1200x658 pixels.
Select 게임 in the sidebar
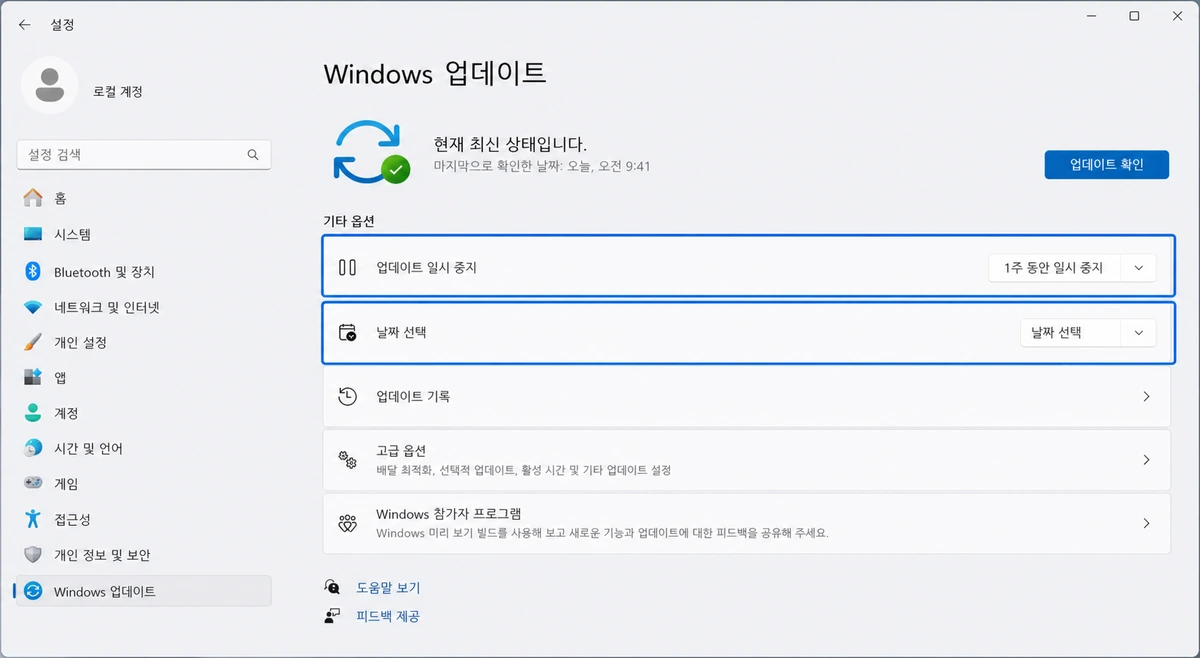click(143, 483)
